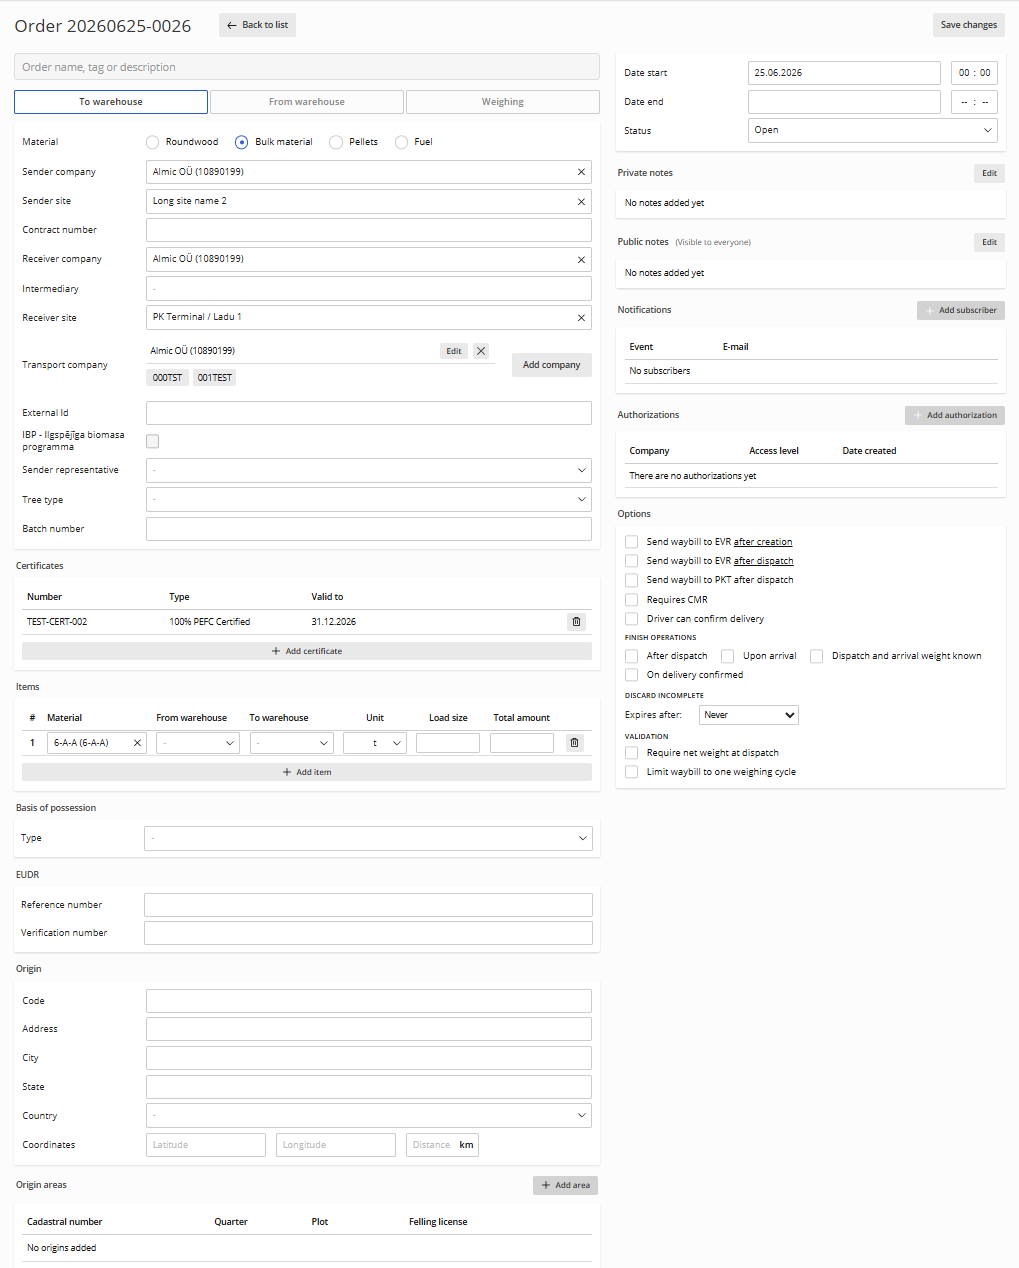Viewport: 1019px width, 1268px height.
Task: Check finish operation Upon arrival
Action: 727,656
